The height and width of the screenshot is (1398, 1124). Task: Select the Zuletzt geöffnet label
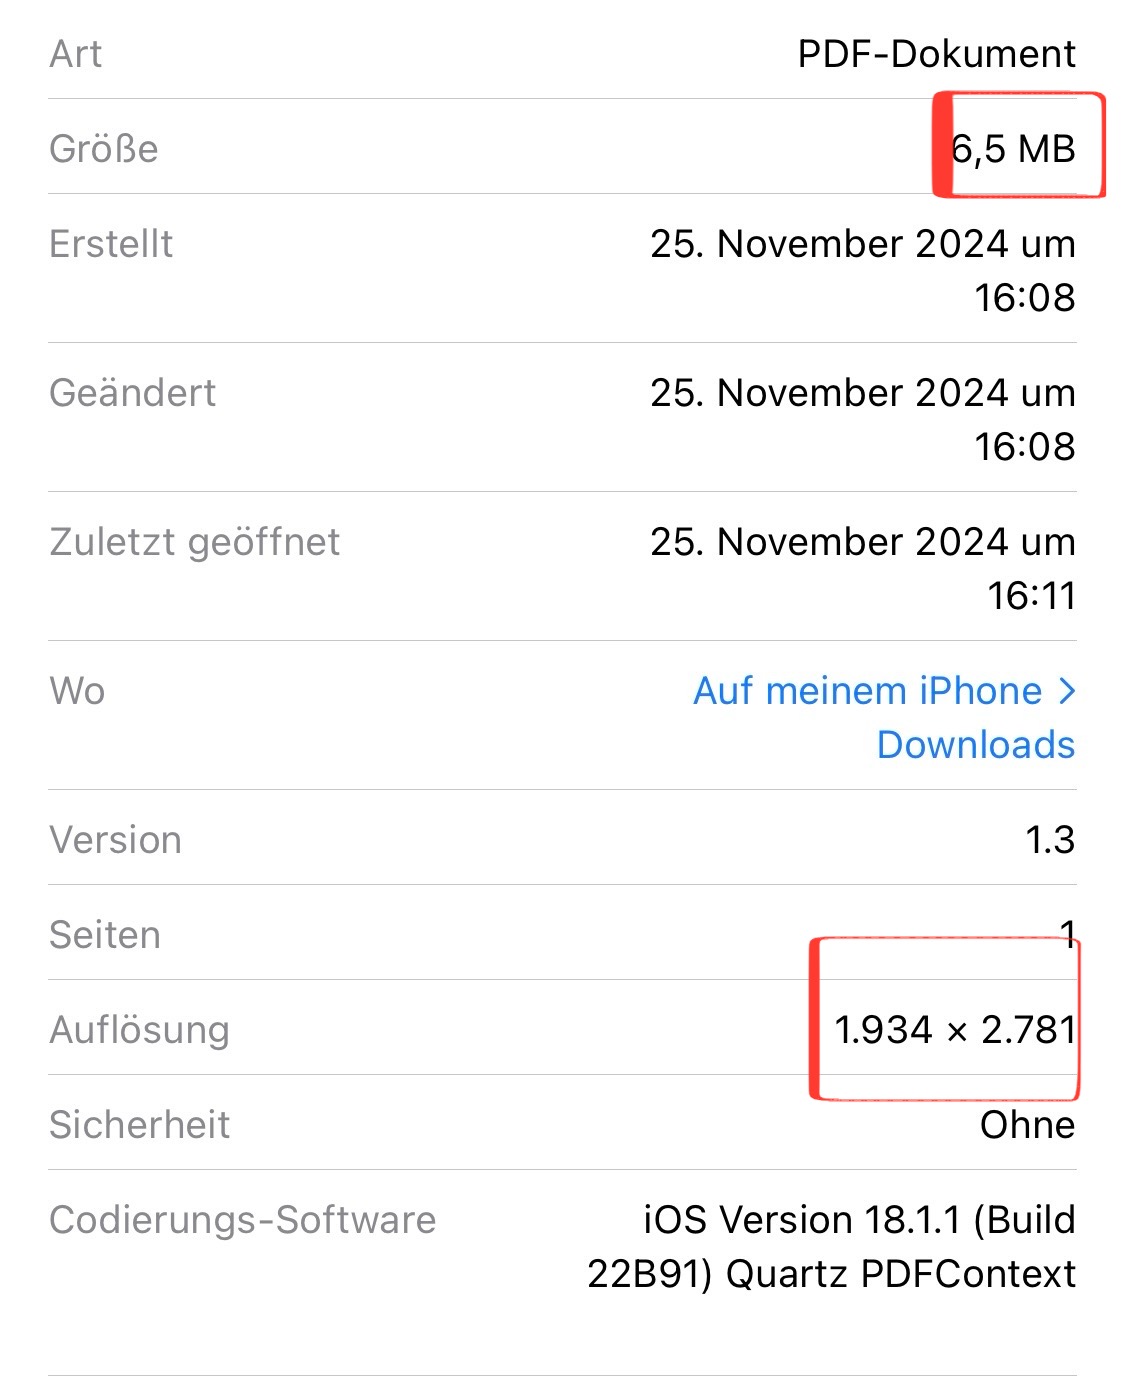[x=195, y=542]
